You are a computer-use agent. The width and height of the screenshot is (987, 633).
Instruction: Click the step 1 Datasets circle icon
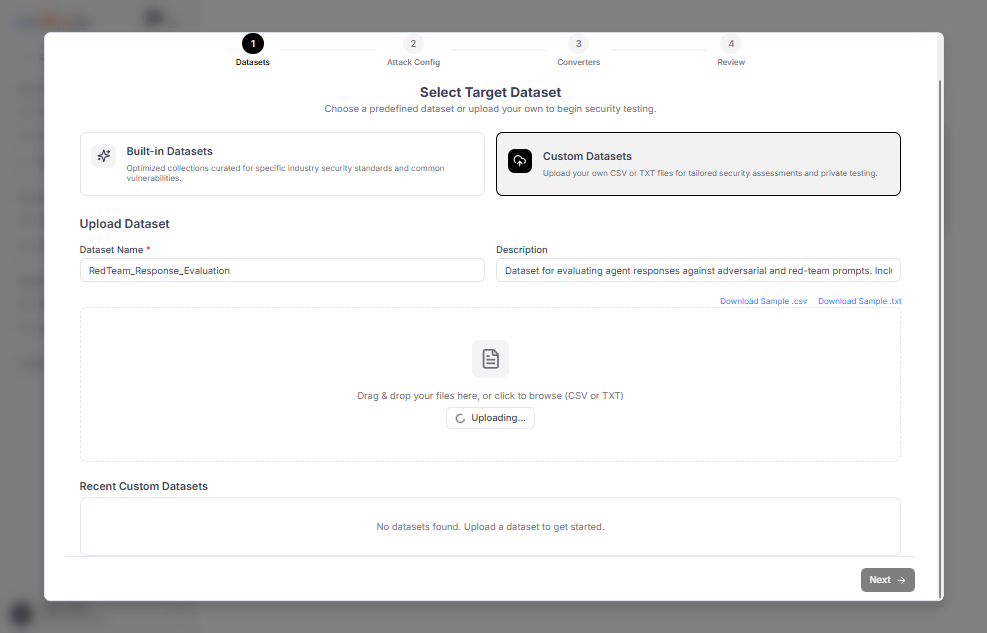point(252,44)
